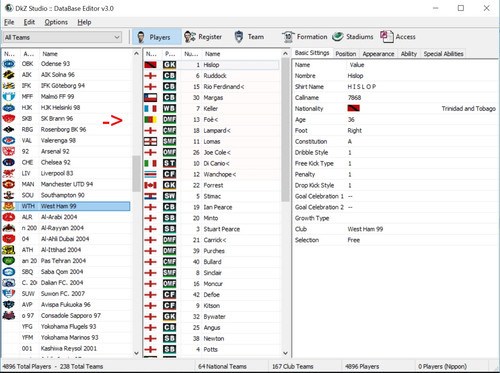This screenshot has width=500, height=373.
Task: Click the Shirt Name value HISLOP
Action: pos(362,87)
